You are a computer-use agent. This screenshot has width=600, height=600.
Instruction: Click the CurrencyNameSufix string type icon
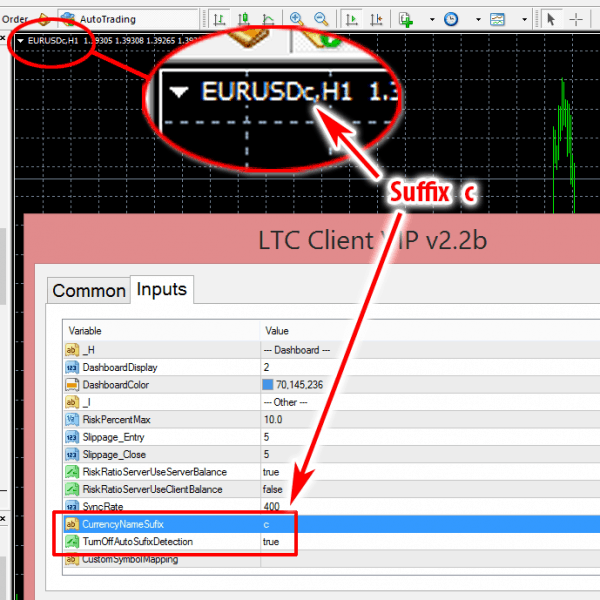(x=72, y=524)
